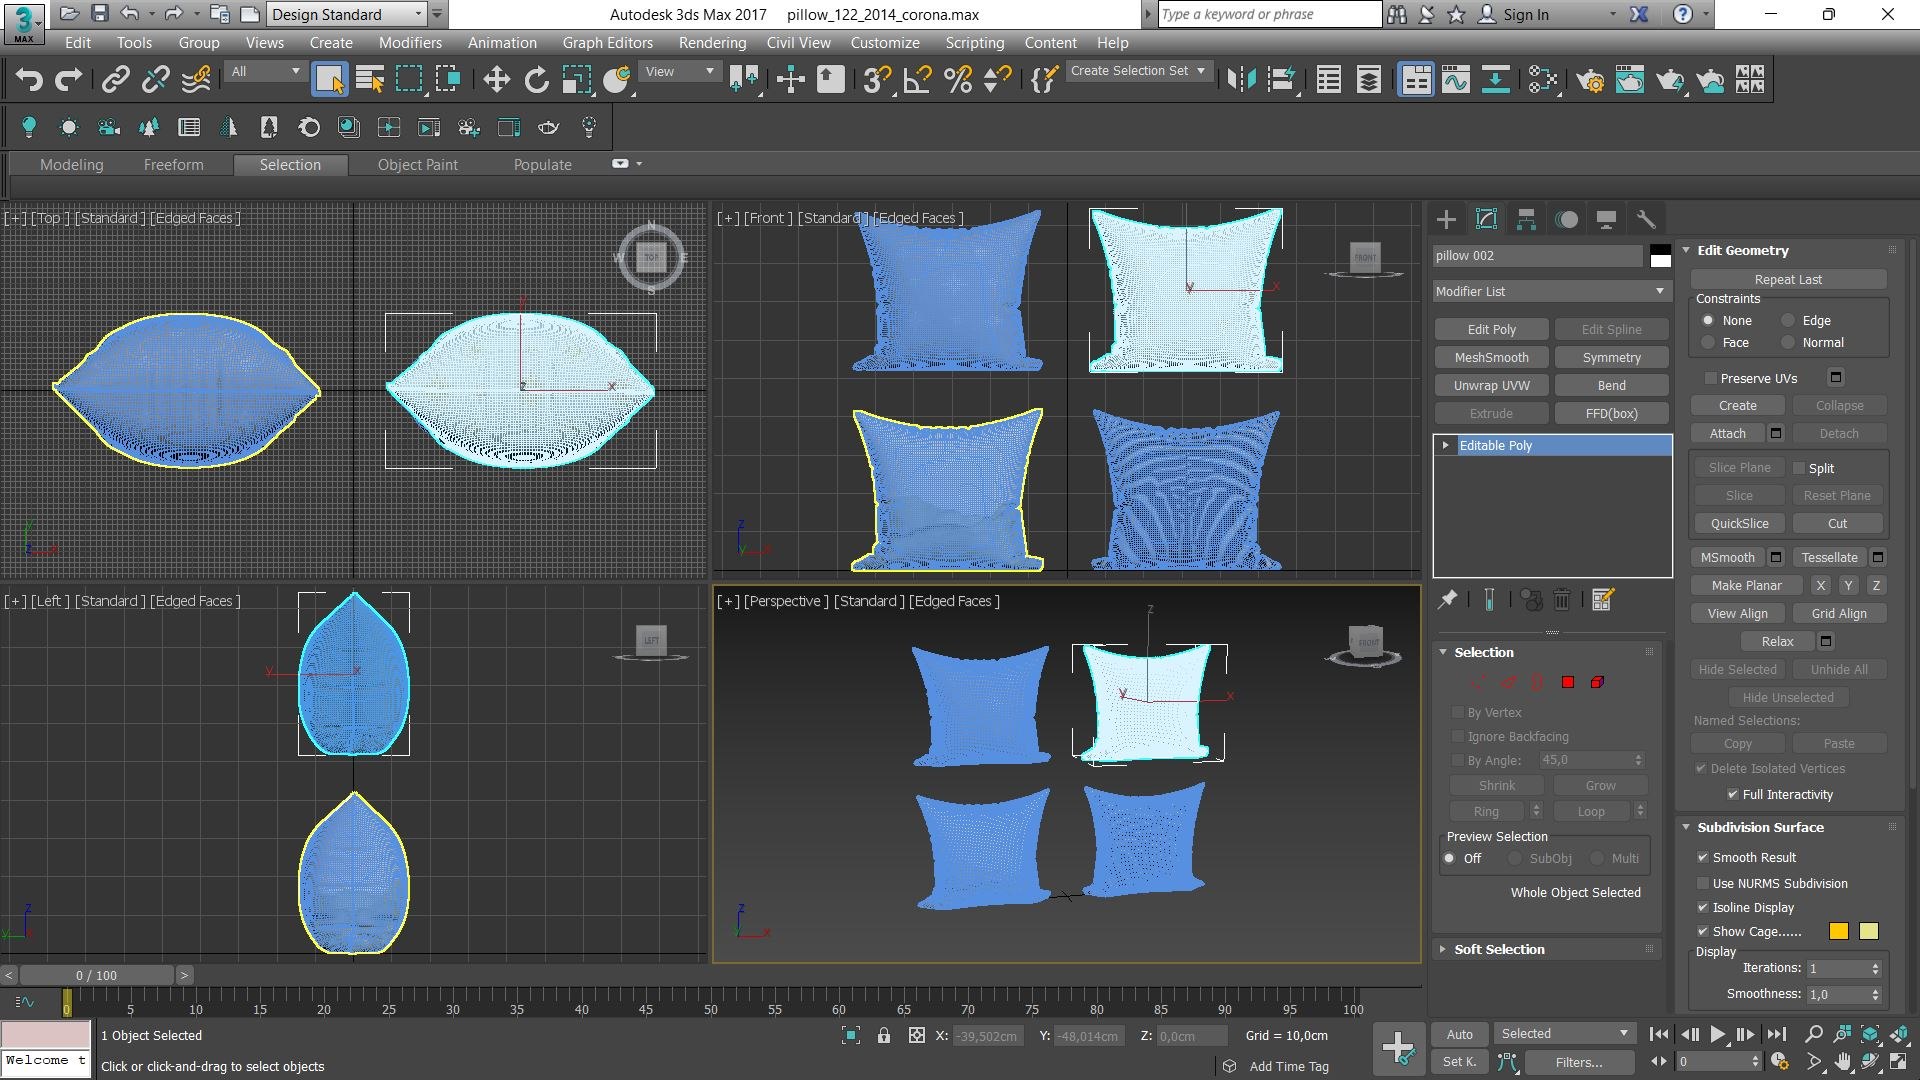Click the Mirror tool icon

click(x=1241, y=80)
